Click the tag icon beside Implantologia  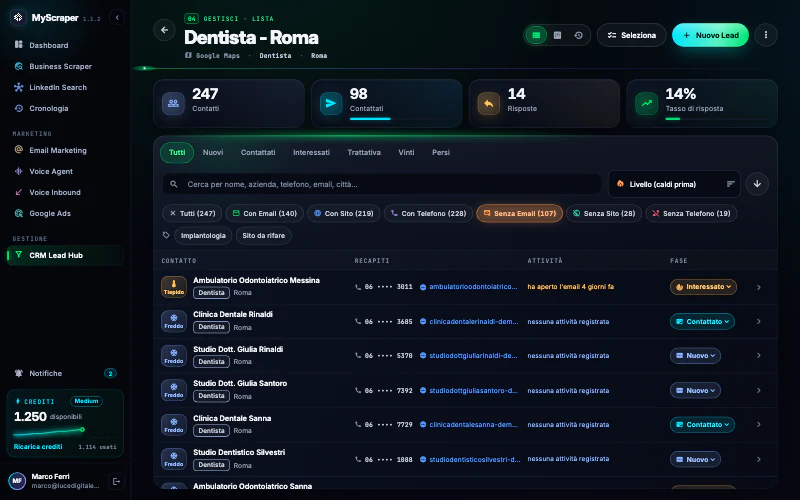pyautogui.click(x=166, y=235)
